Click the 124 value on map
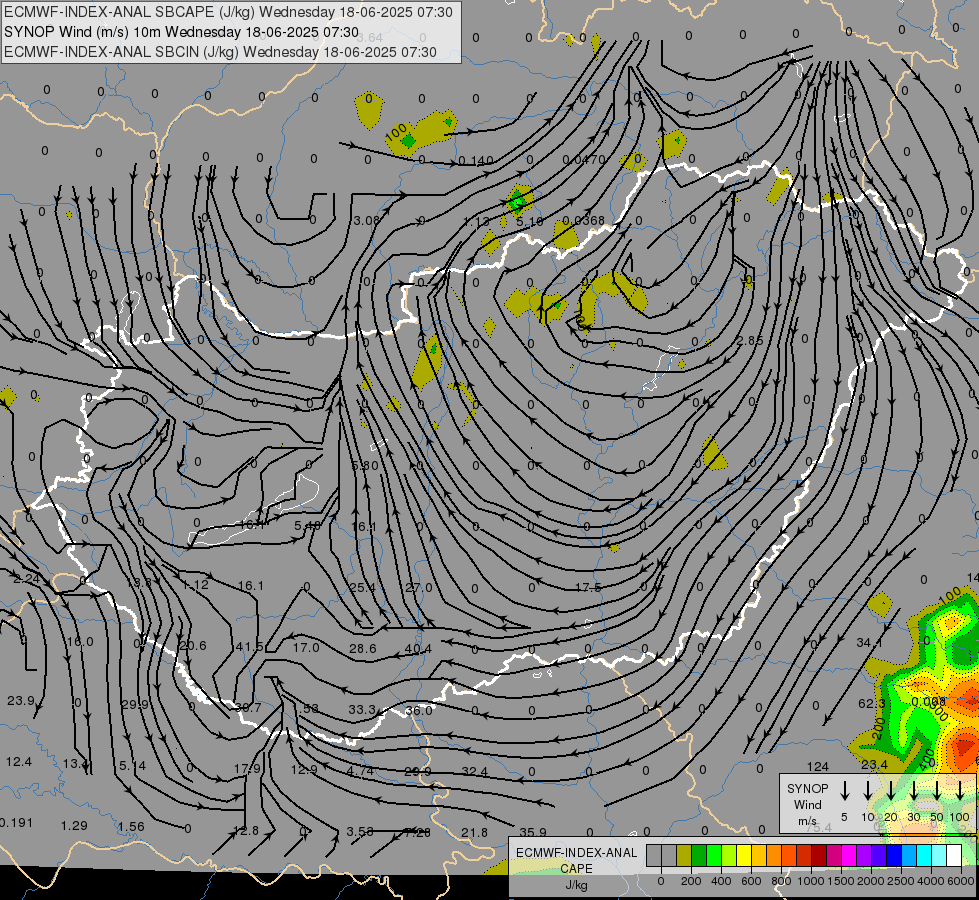This screenshot has width=979, height=900. tap(817, 766)
